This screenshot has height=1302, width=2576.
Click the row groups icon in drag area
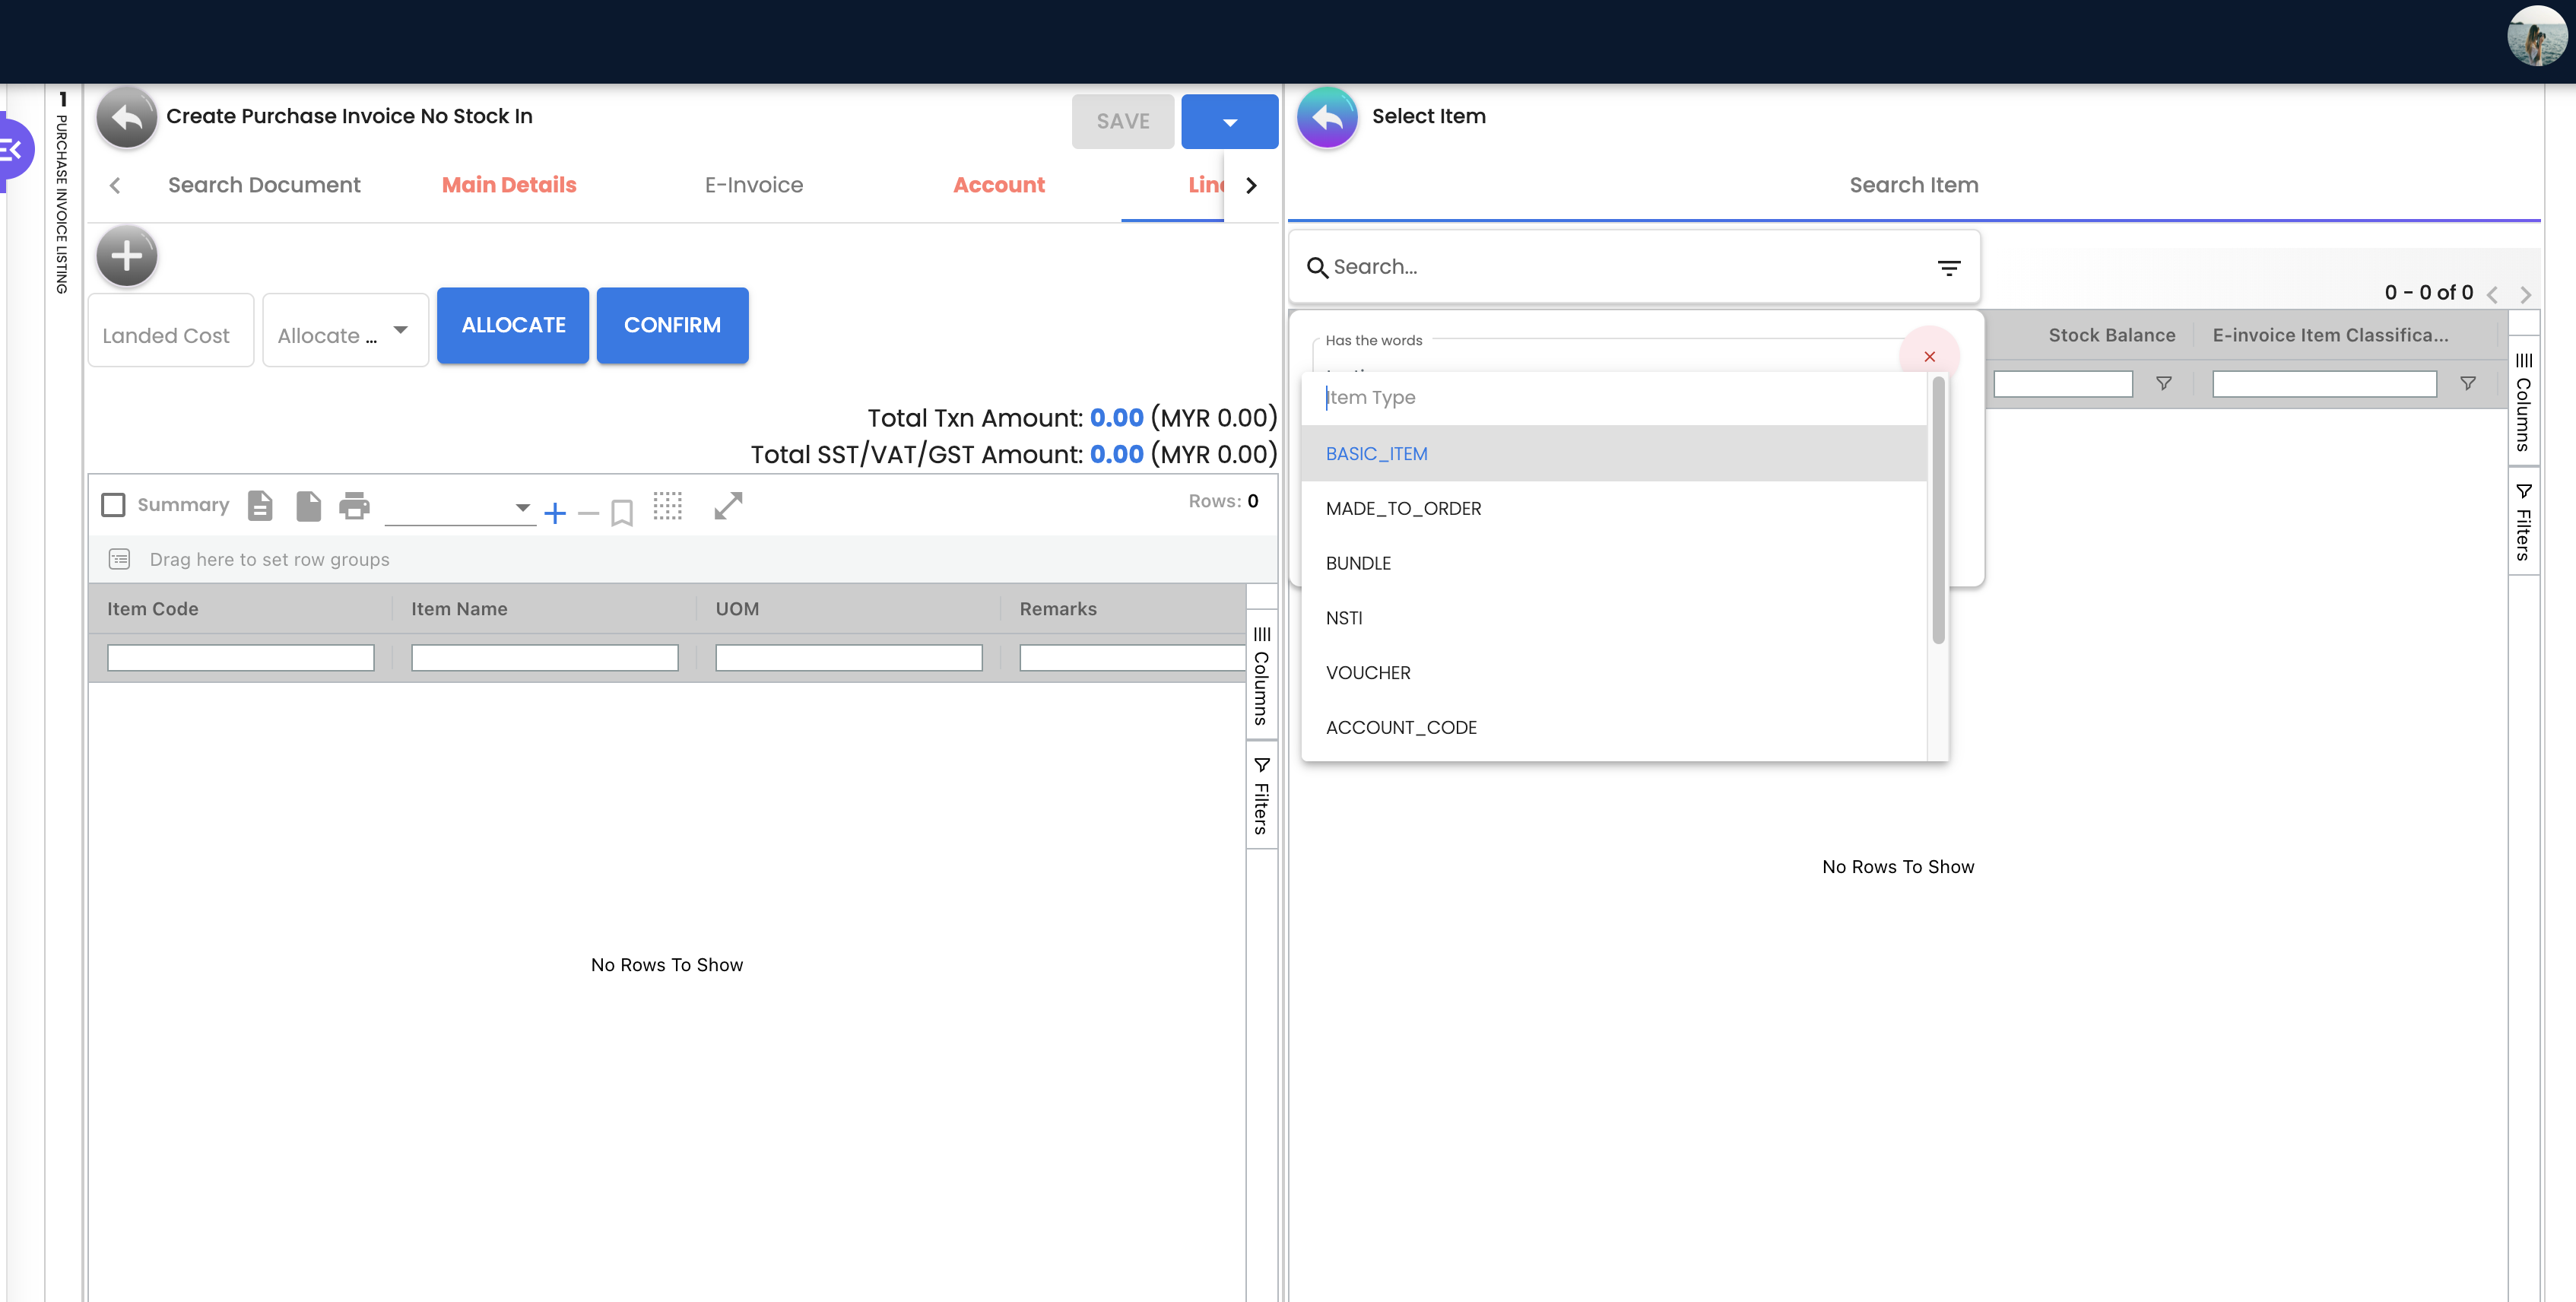point(119,560)
